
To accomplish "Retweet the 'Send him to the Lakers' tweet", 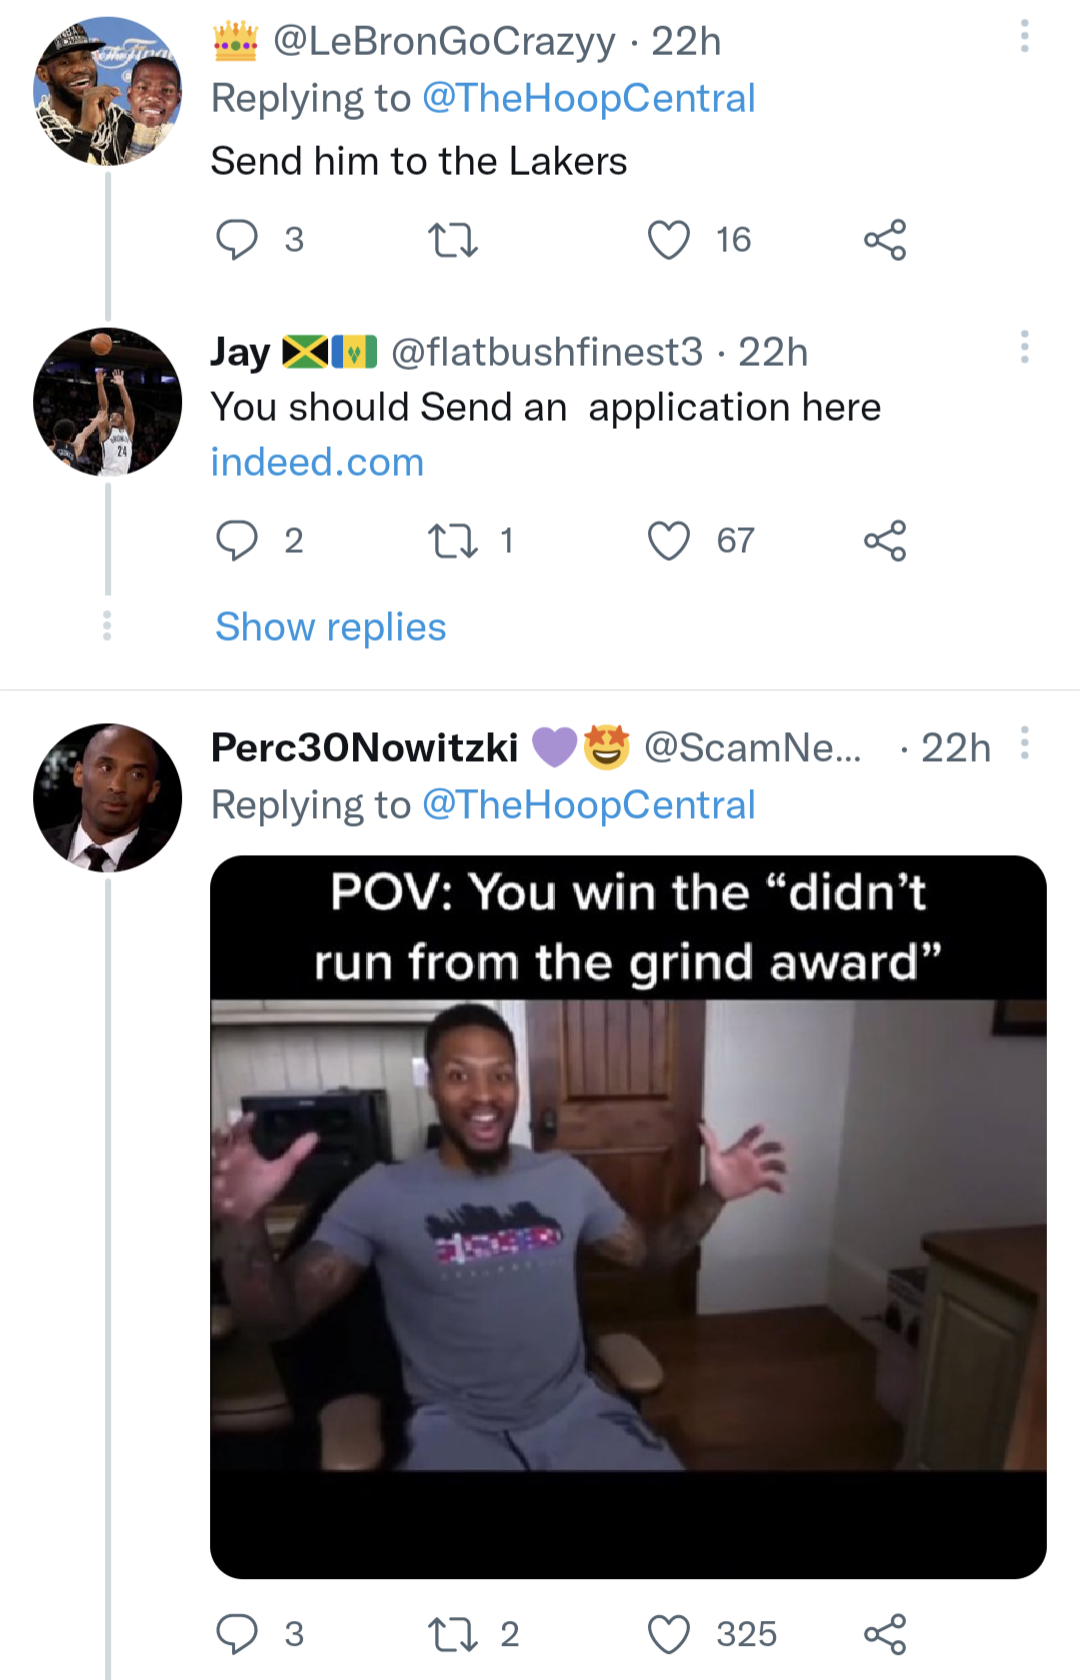I will [x=453, y=238].
